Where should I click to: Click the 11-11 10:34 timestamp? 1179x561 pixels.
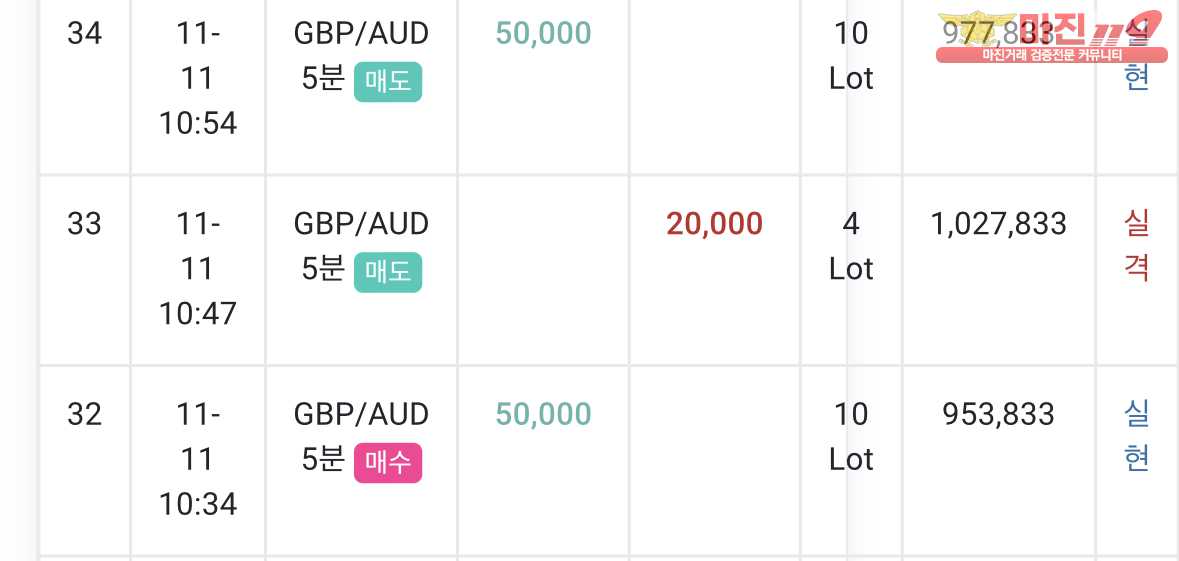point(198,459)
